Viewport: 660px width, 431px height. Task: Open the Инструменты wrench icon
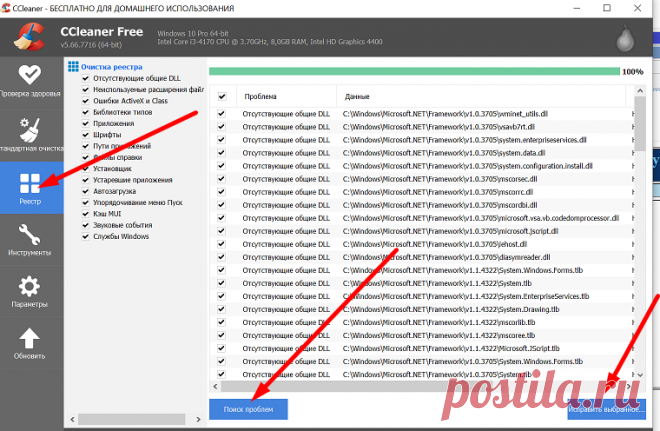point(29,234)
